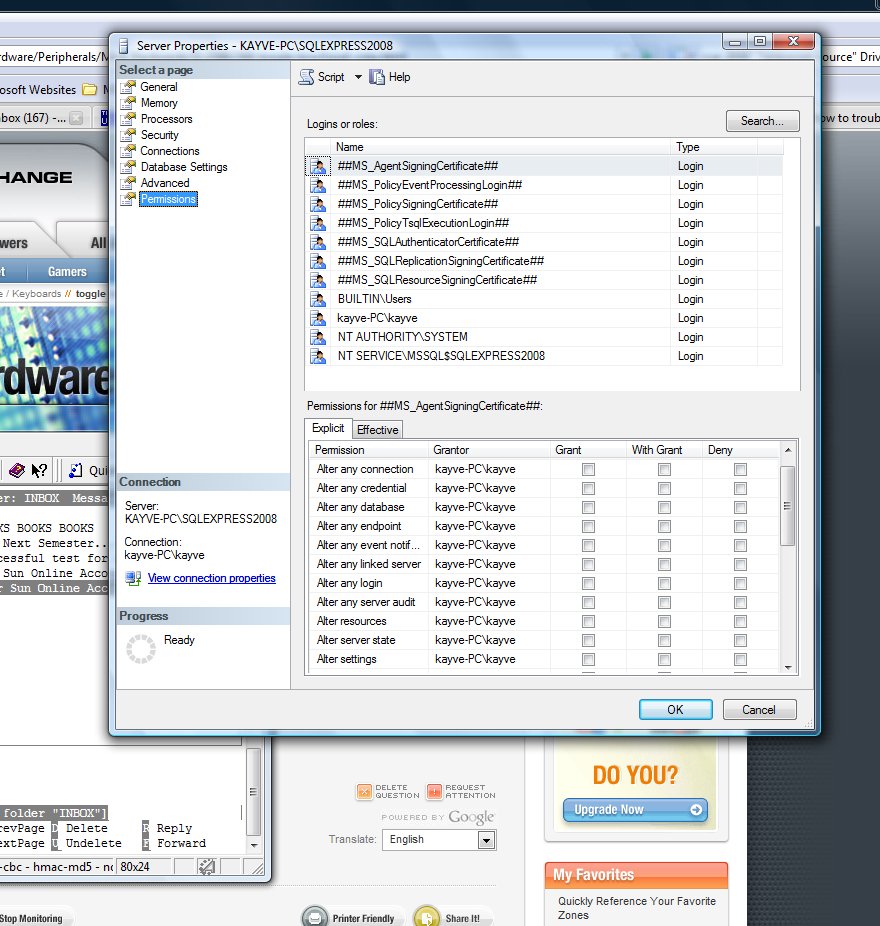Screen dimensions: 880x926
Task: Click Upgrade Now in the browser ad
Action: click(x=635, y=810)
